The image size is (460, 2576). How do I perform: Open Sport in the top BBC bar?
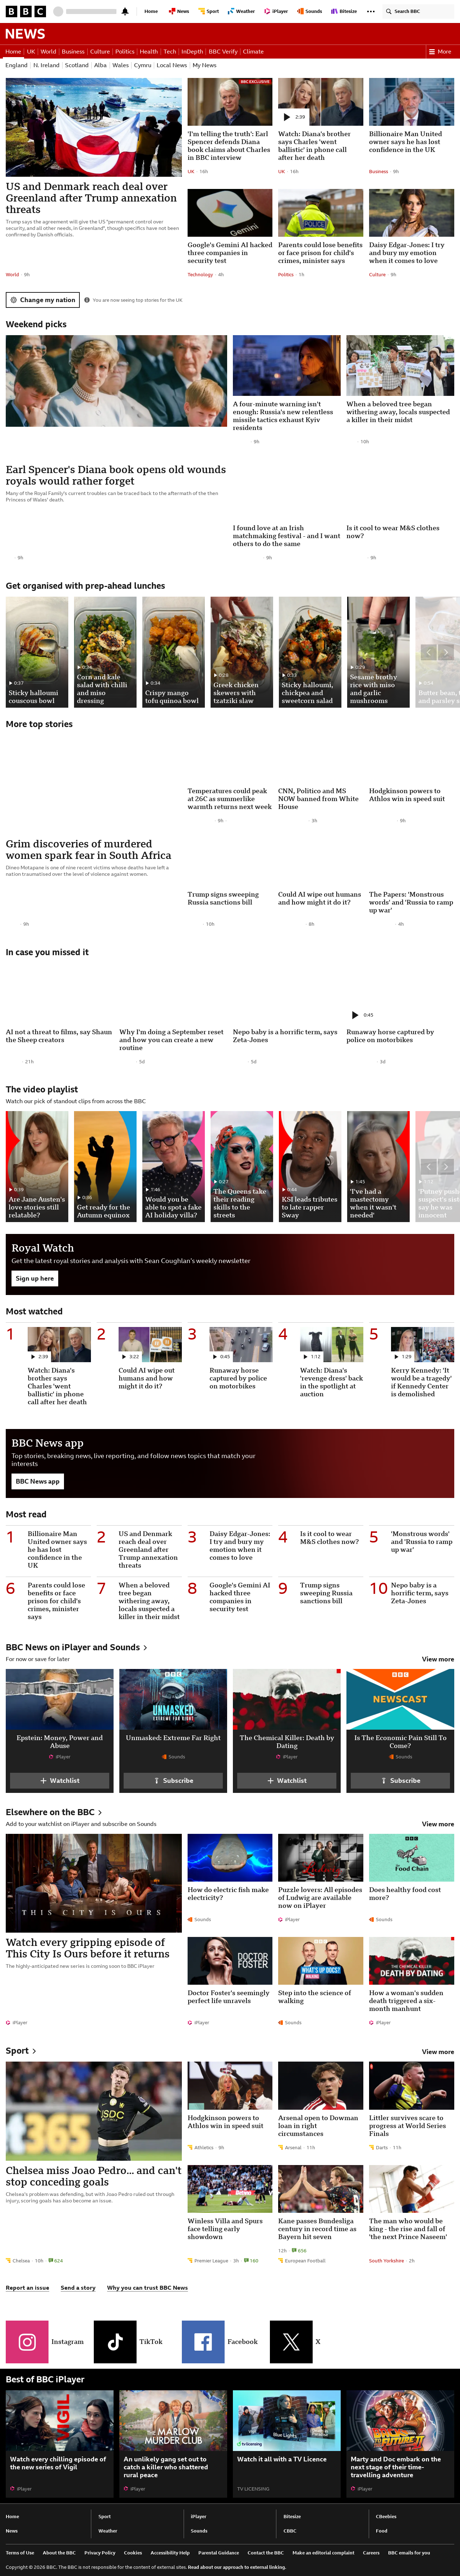(x=210, y=11)
